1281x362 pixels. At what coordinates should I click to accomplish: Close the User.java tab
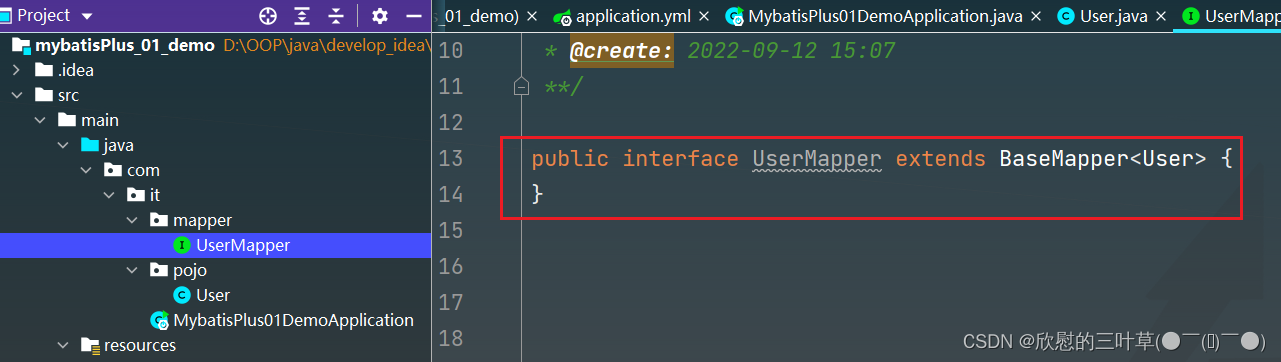point(1160,16)
